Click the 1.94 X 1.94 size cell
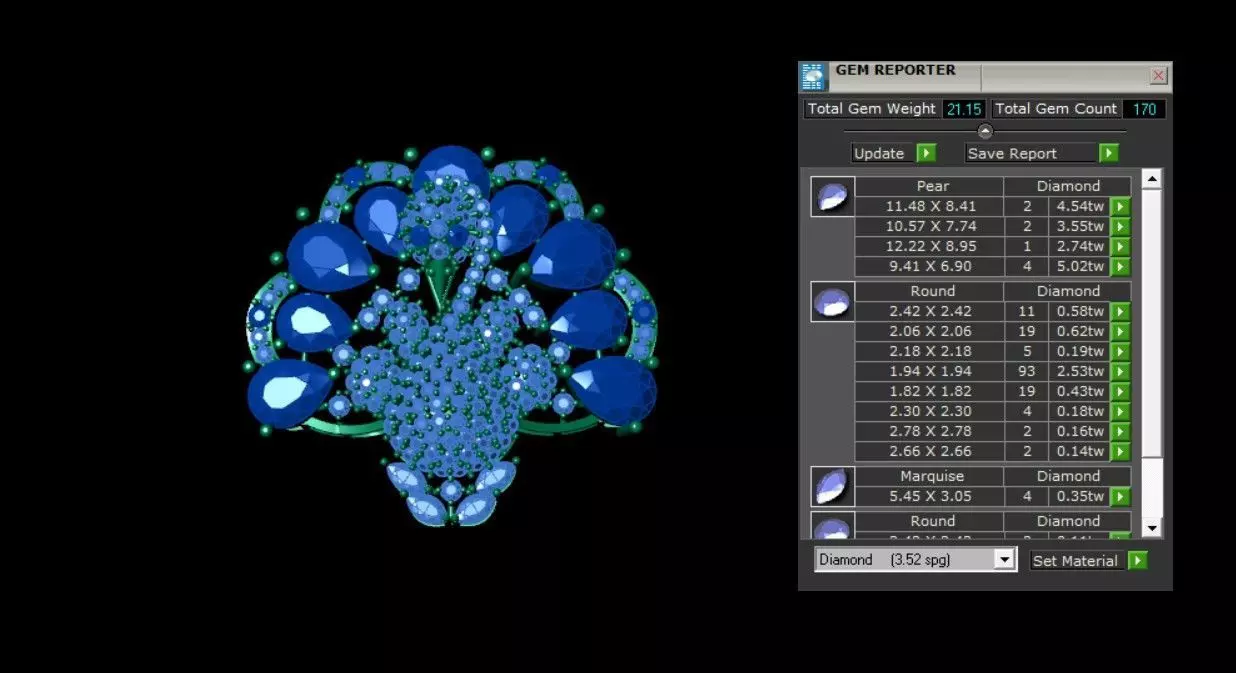The width and height of the screenshot is (1236, 673). click(932, 371)
